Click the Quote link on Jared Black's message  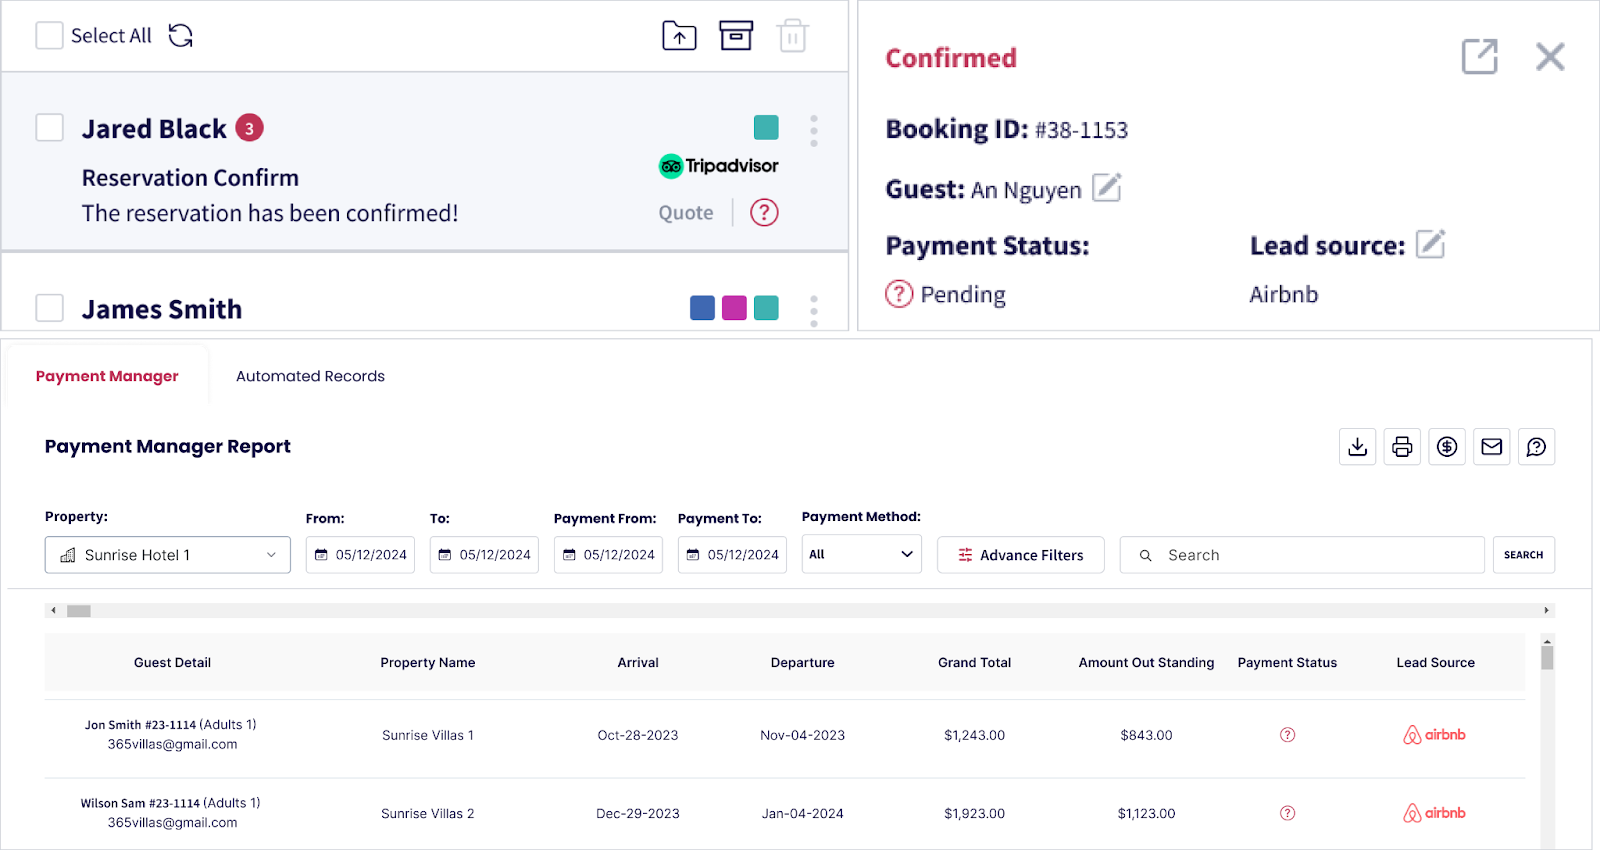pos(686,213)
